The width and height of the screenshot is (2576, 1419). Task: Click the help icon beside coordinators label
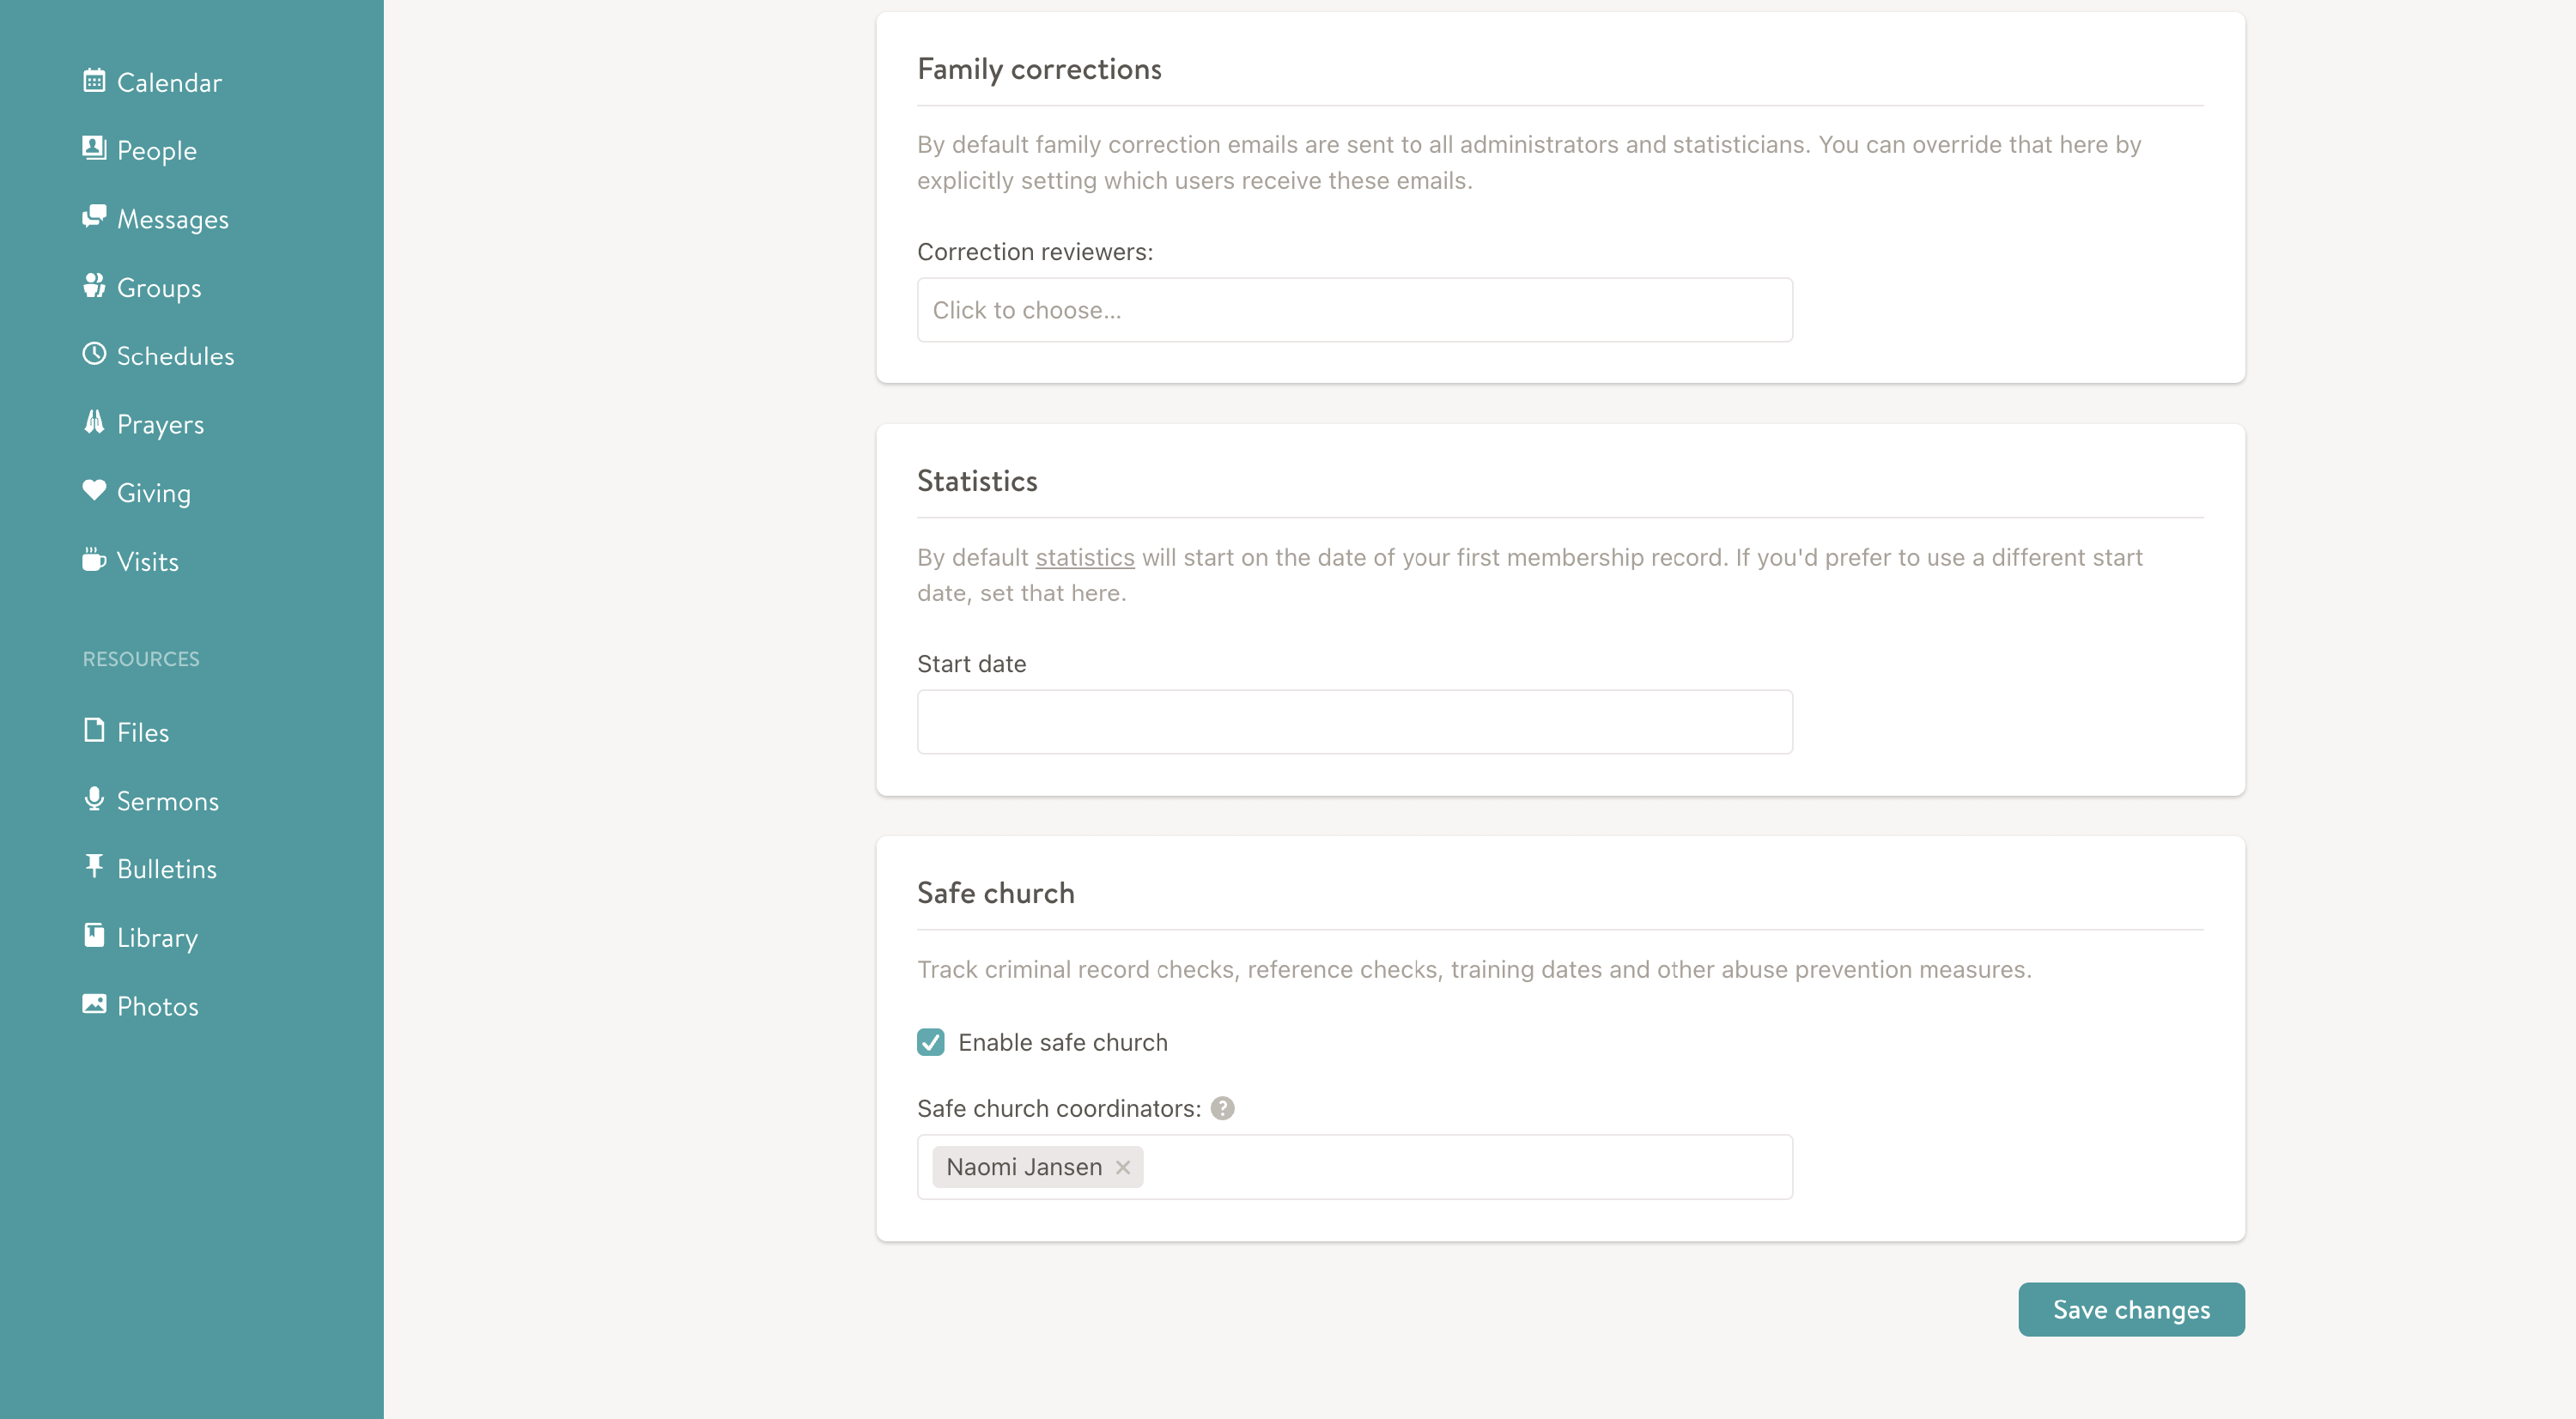pos(1222,1108)
